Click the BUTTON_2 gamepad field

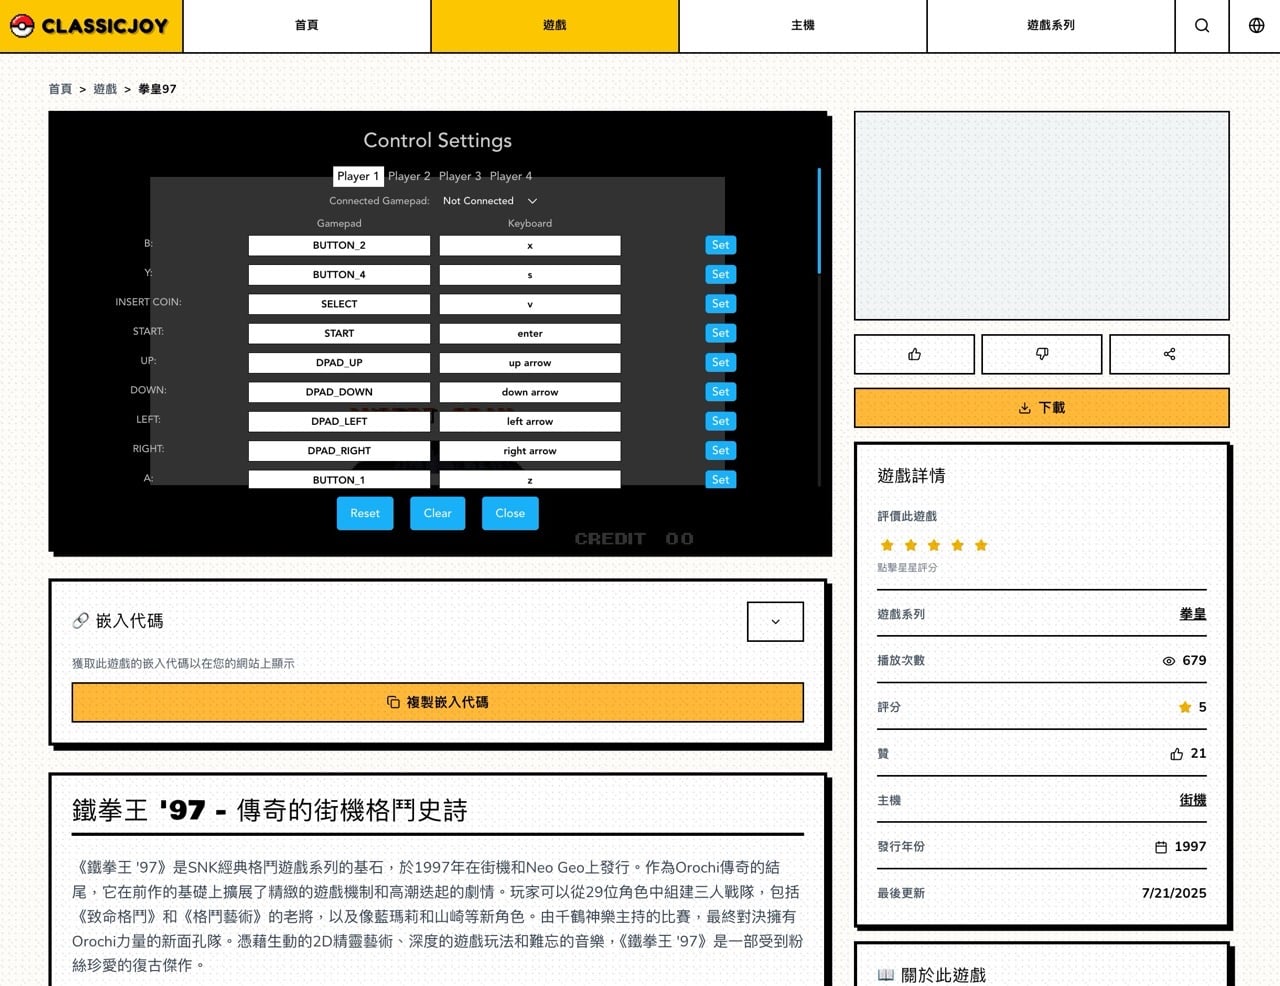click(x=339, y=245)
